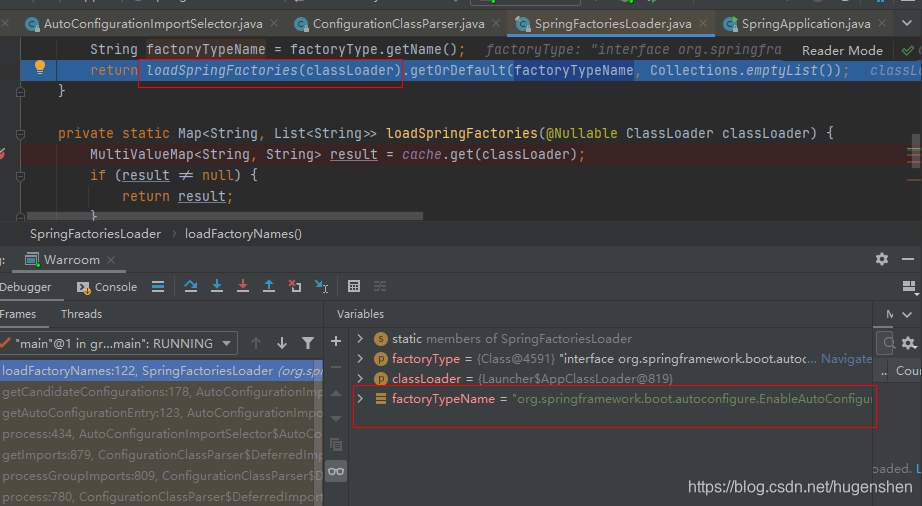Click Navigate link for factoryType
This screenshot has width=922, height=506.
tap(846, 358)
